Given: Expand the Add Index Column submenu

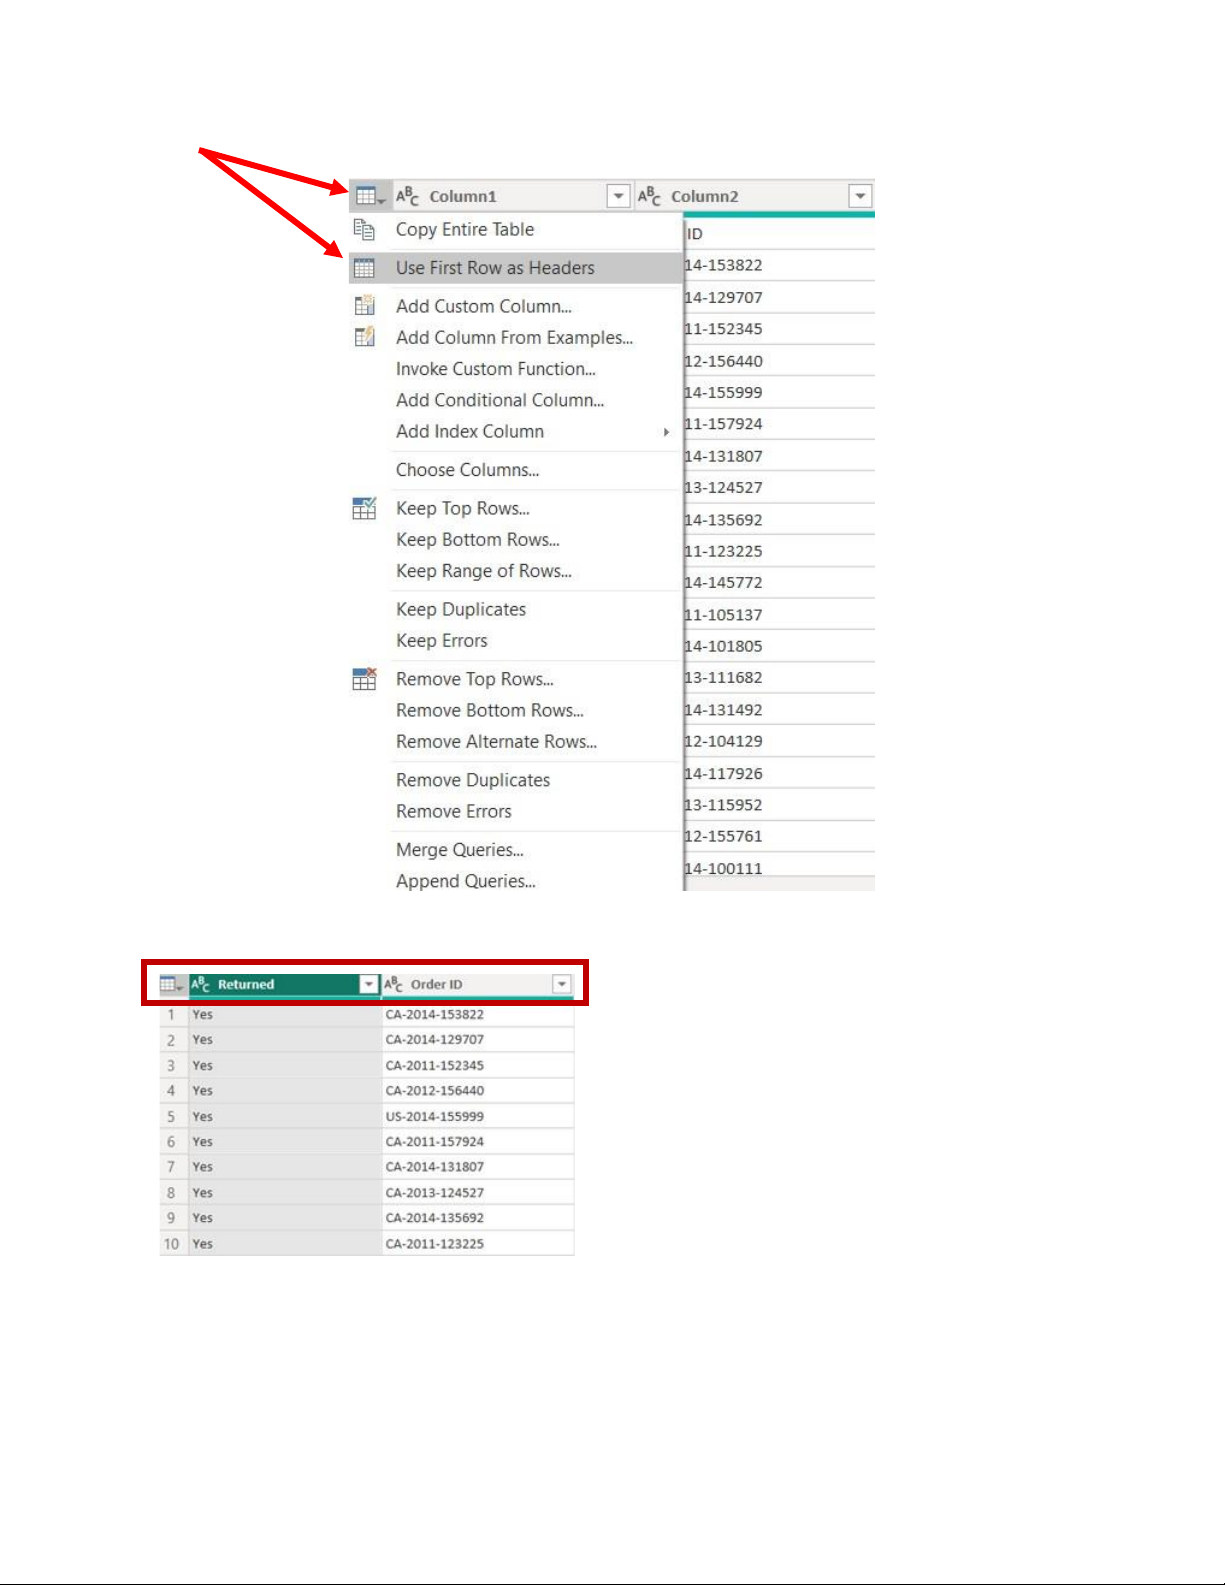Looking at the screenshot, I should (x=666, y=432).
